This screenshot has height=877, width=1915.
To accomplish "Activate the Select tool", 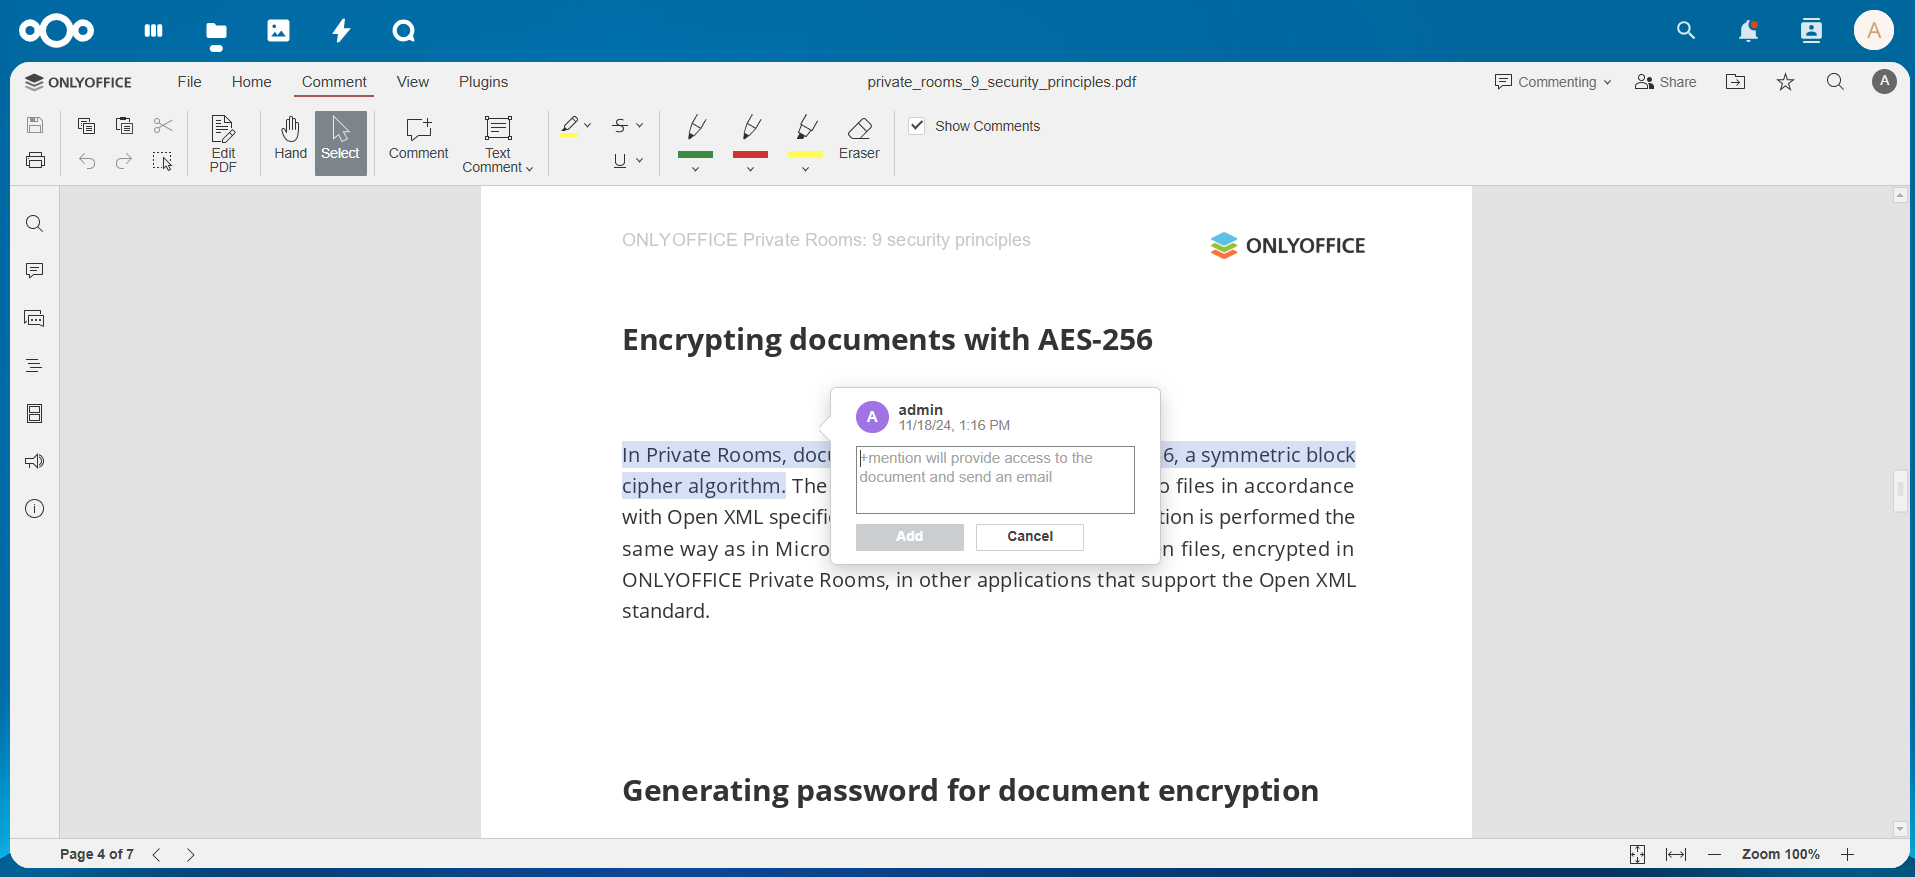I will coord(340,143).
